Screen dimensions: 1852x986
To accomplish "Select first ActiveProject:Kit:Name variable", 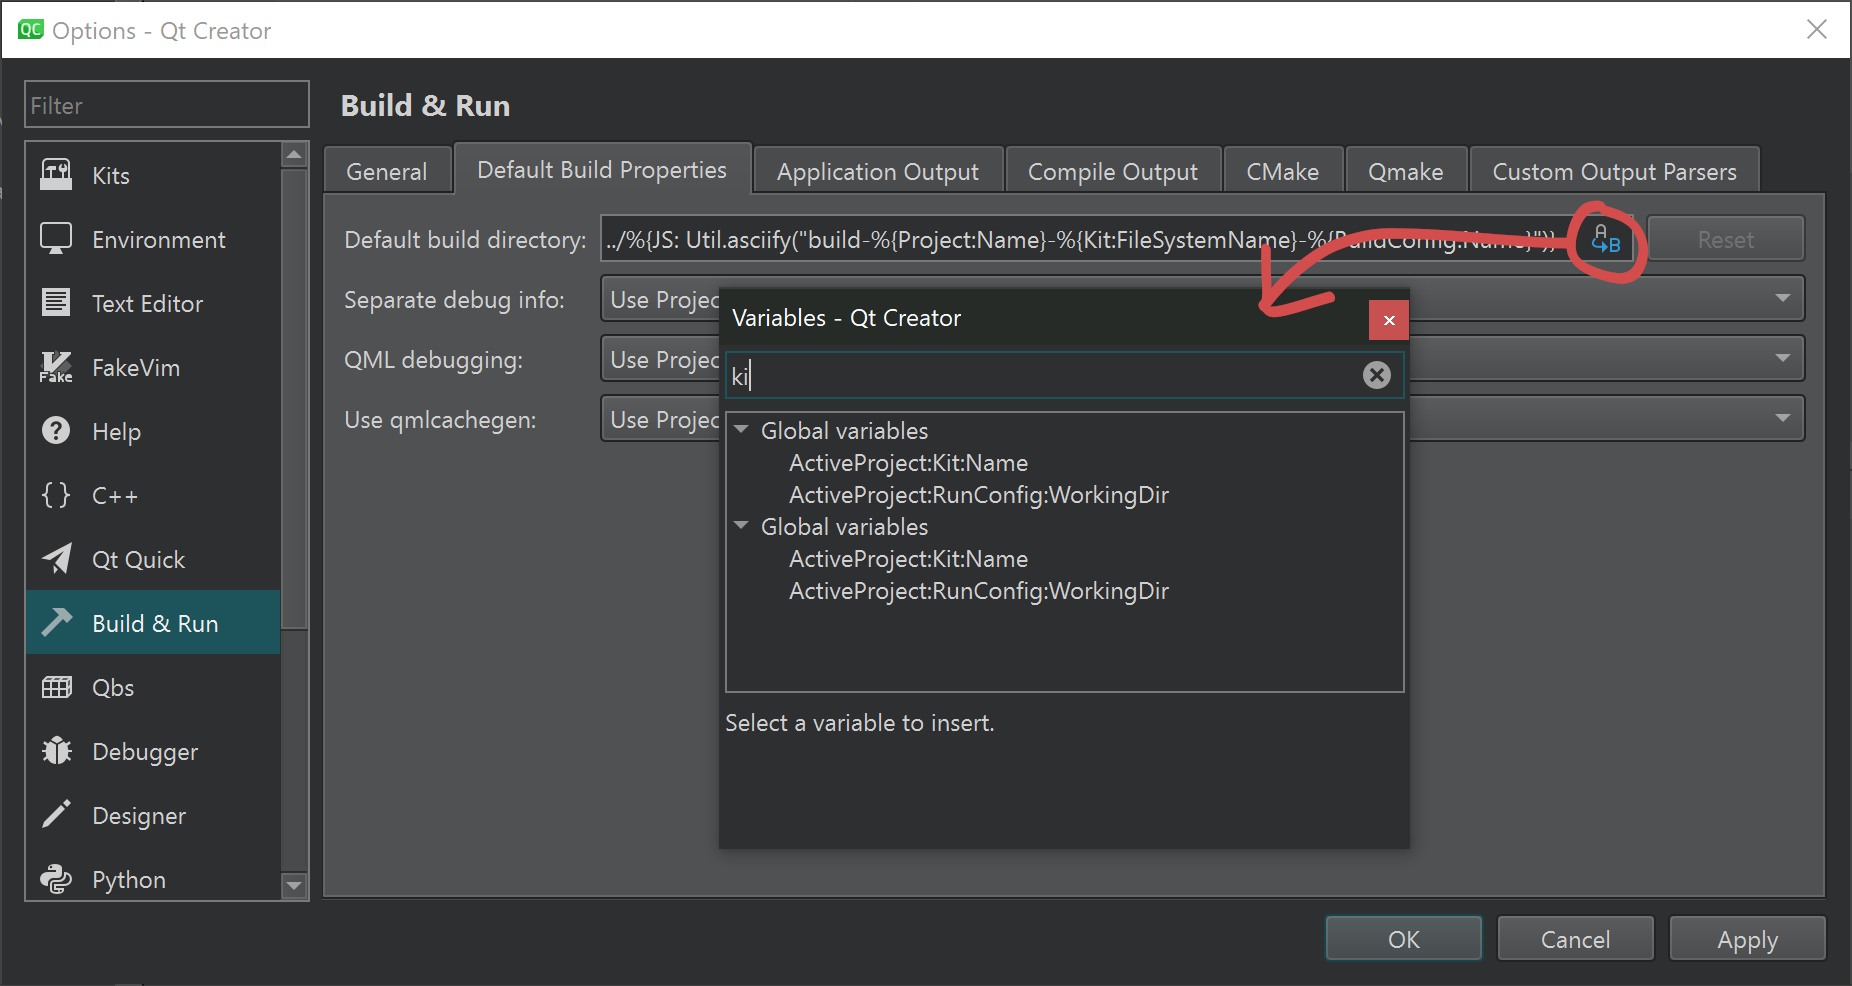I will click(x=908, y=463).
